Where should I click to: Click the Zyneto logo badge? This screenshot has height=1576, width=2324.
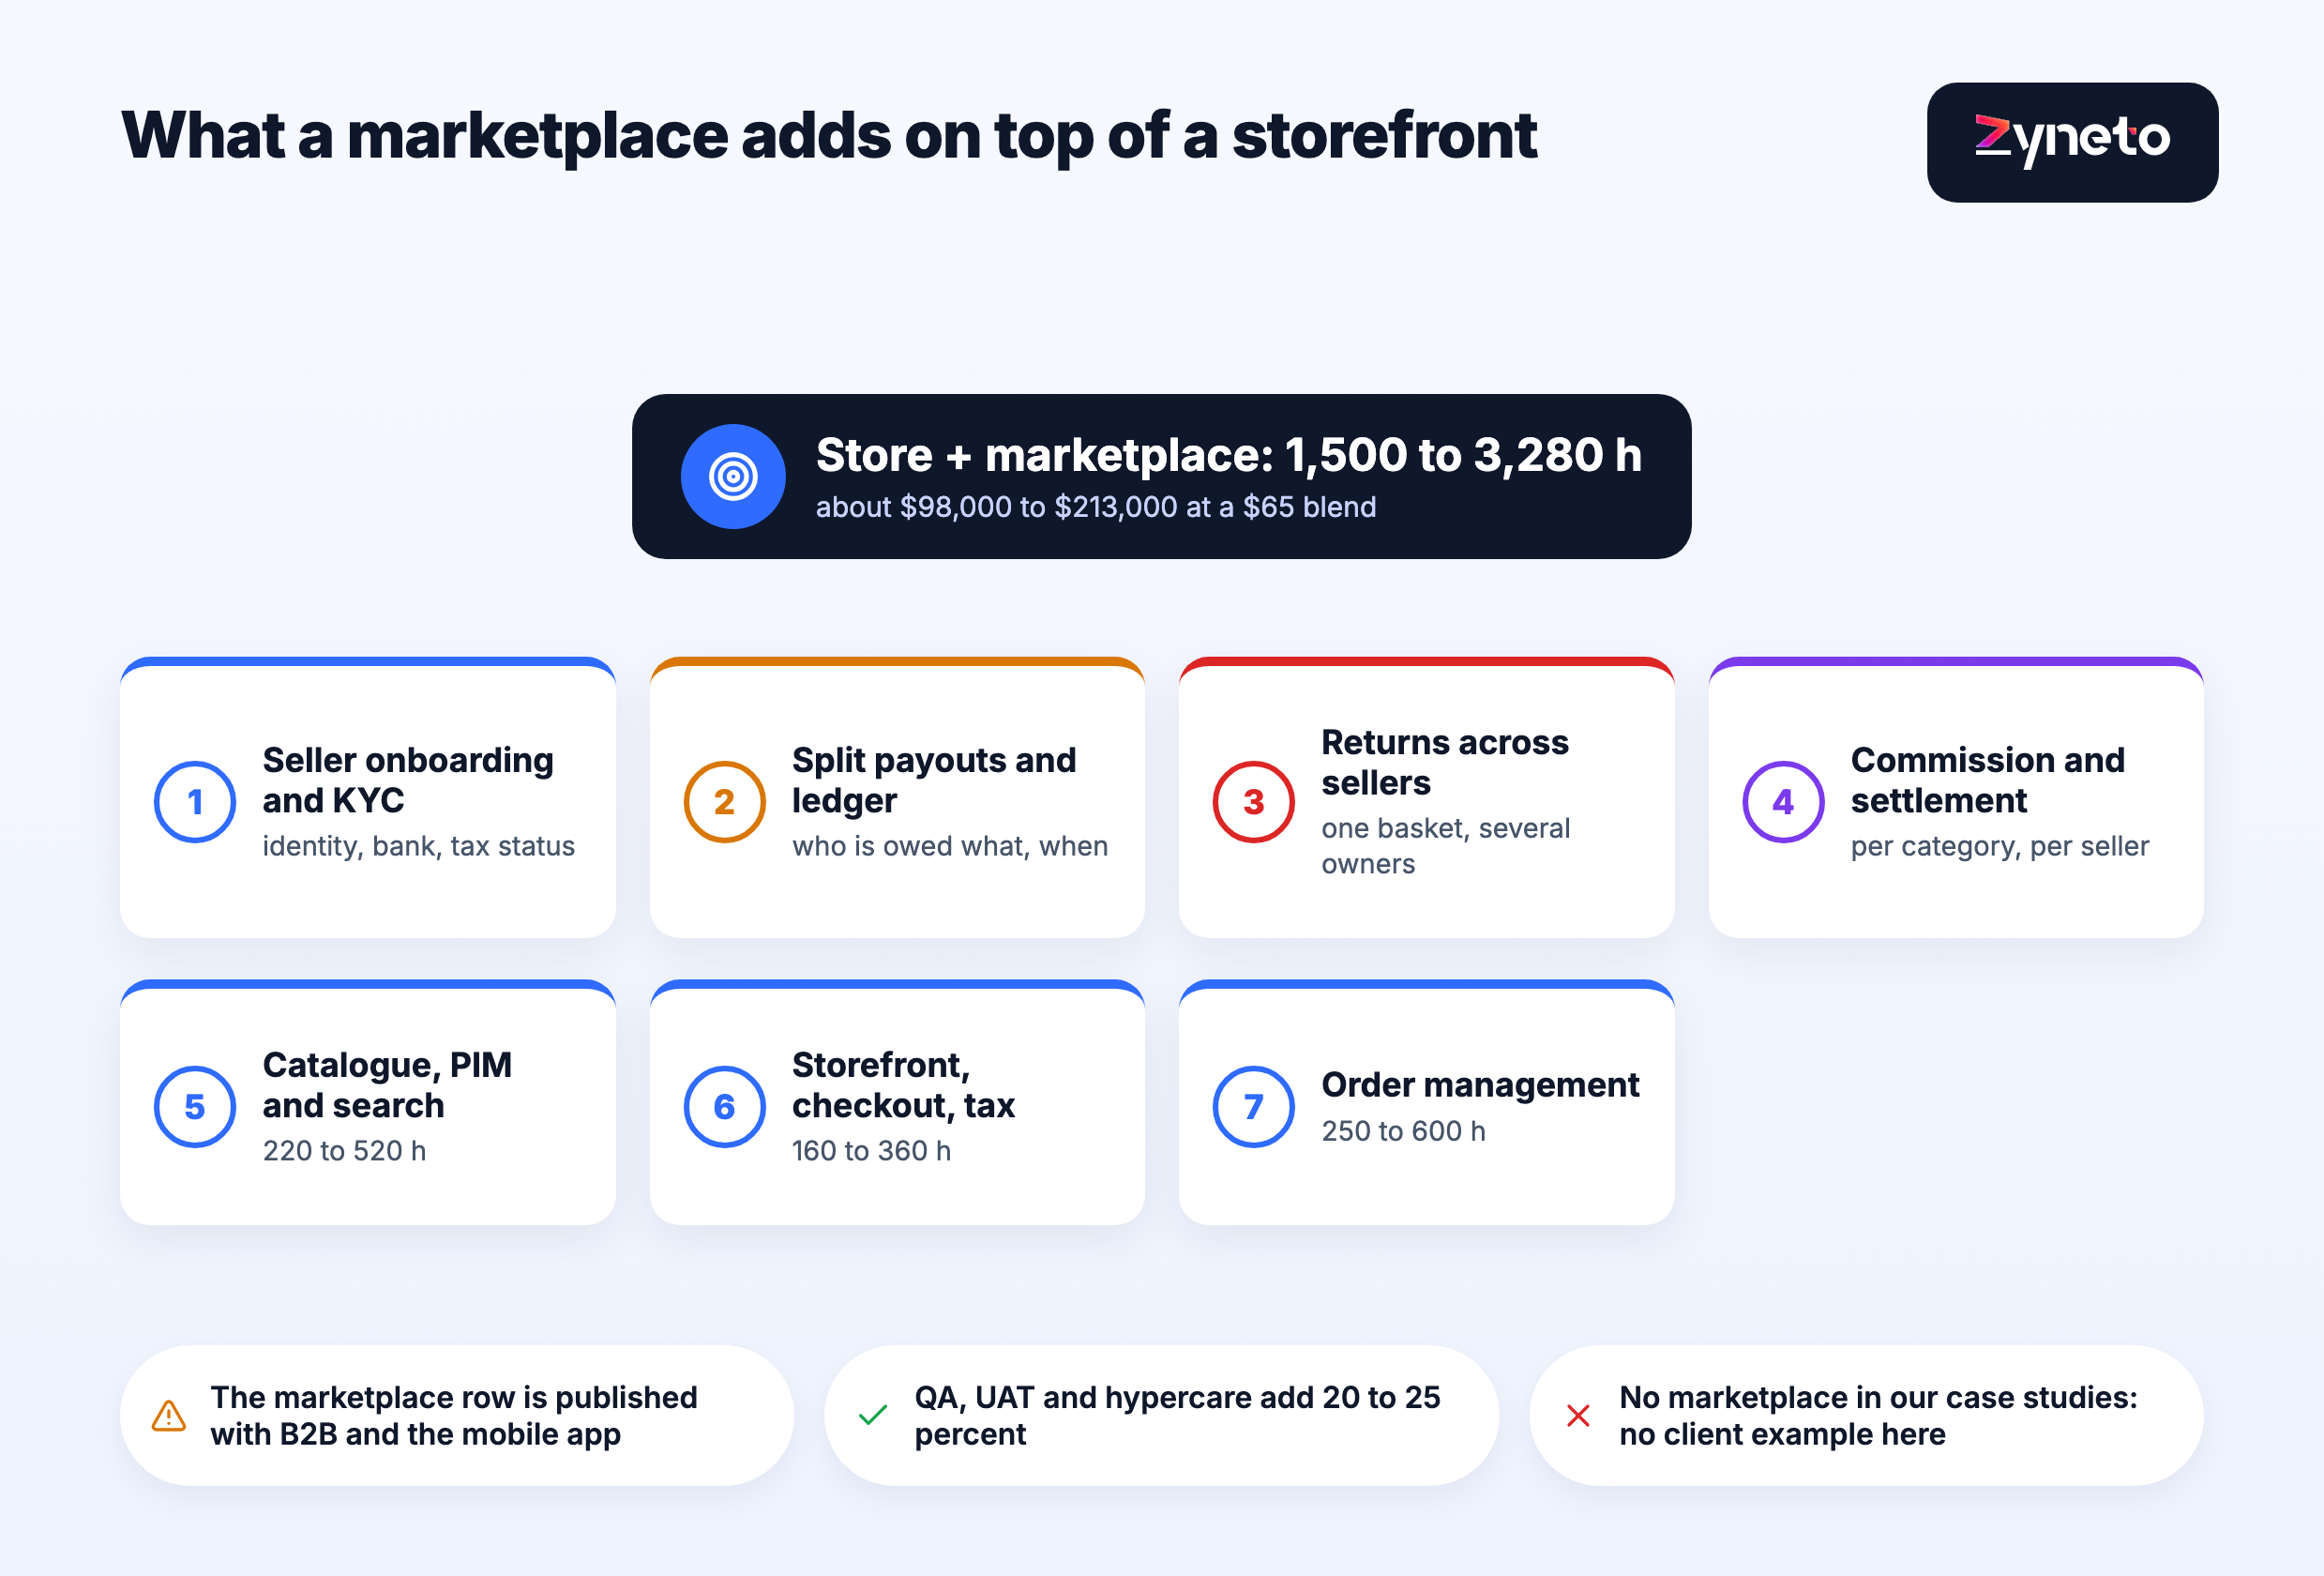click(2072, 142)
